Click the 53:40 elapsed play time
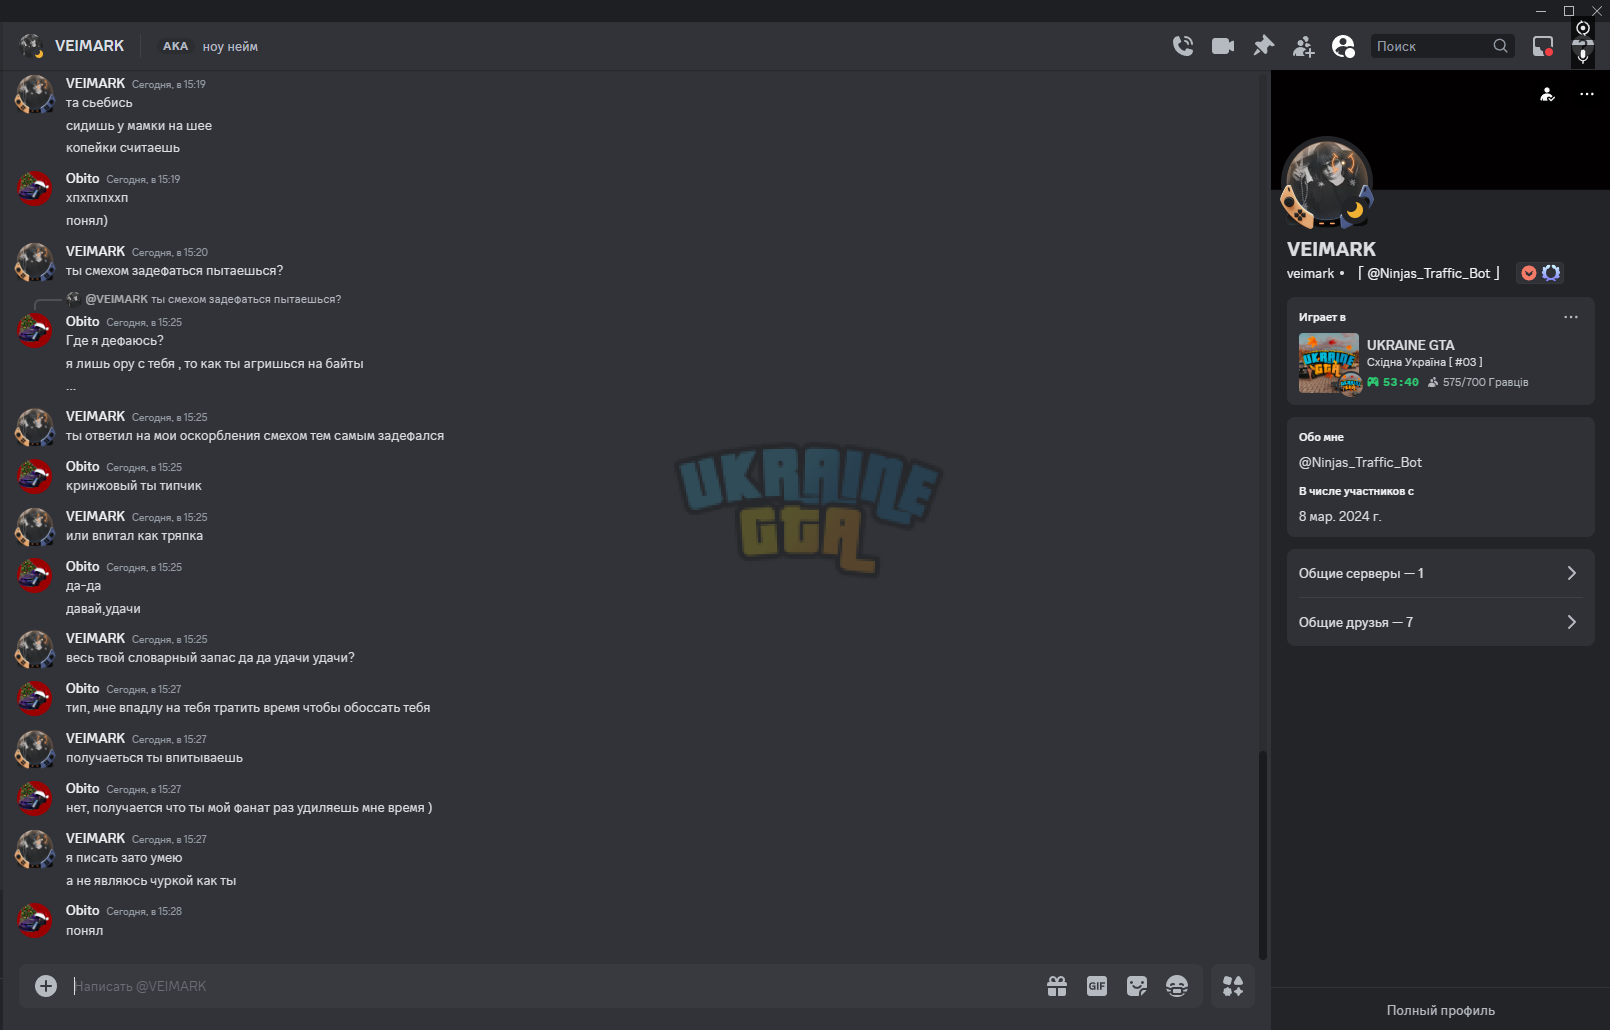 point(1400,382)
